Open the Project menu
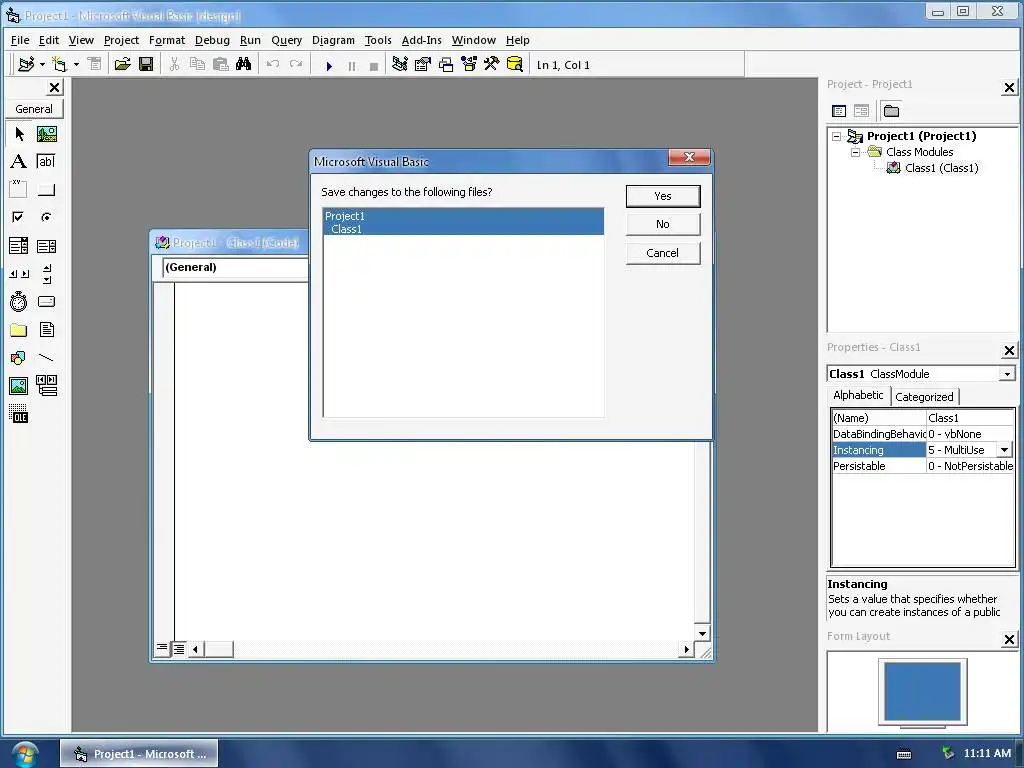This screenshot has width=1024, height=768. (121, 40)
